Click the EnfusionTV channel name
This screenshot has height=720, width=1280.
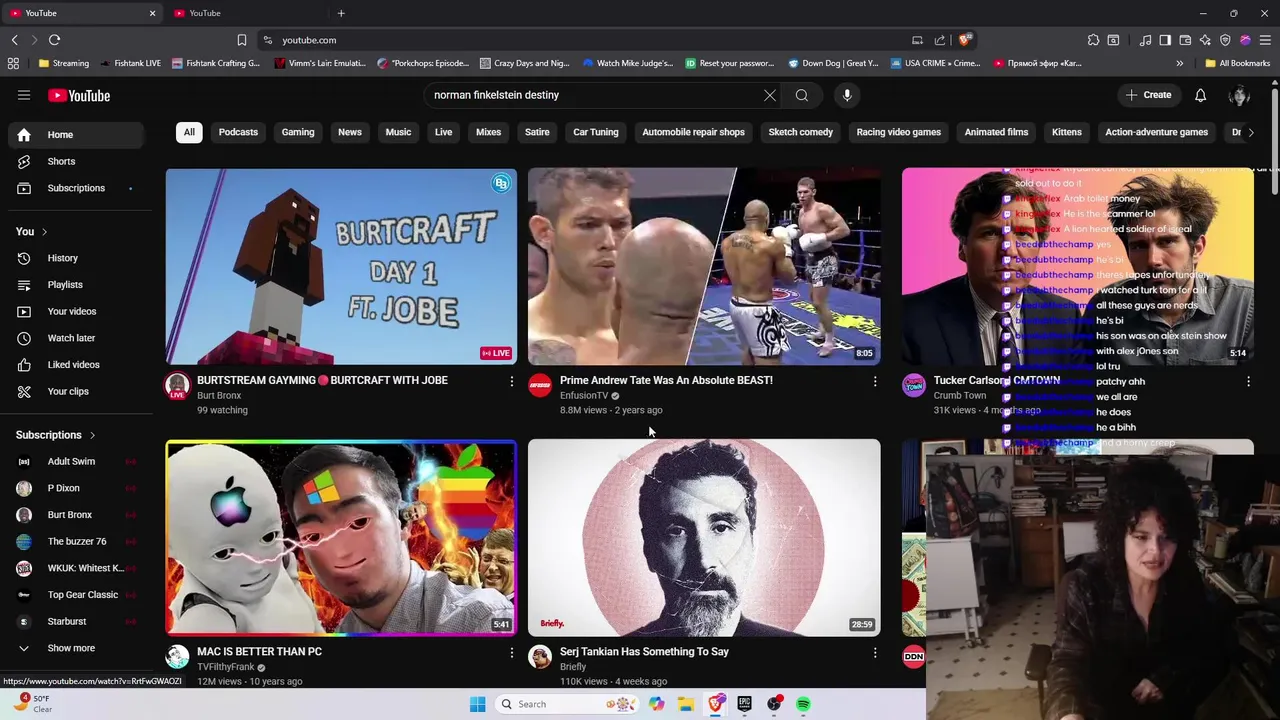coord(584,396)
